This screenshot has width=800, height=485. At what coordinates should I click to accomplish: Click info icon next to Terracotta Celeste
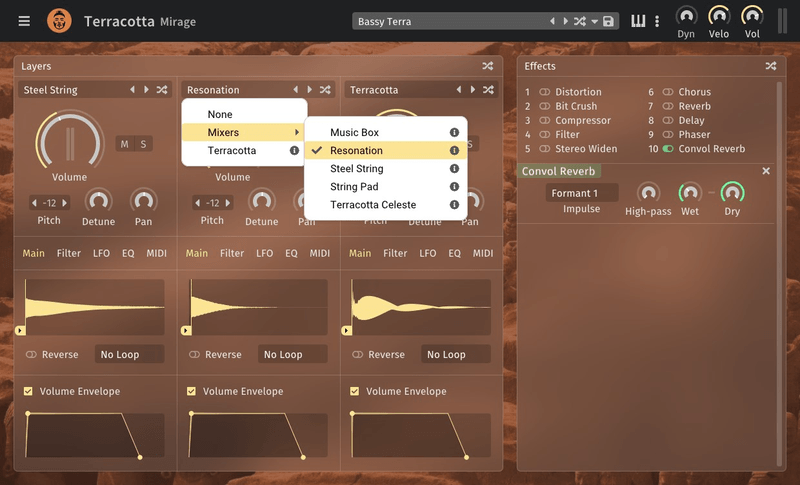coord(454,205)
